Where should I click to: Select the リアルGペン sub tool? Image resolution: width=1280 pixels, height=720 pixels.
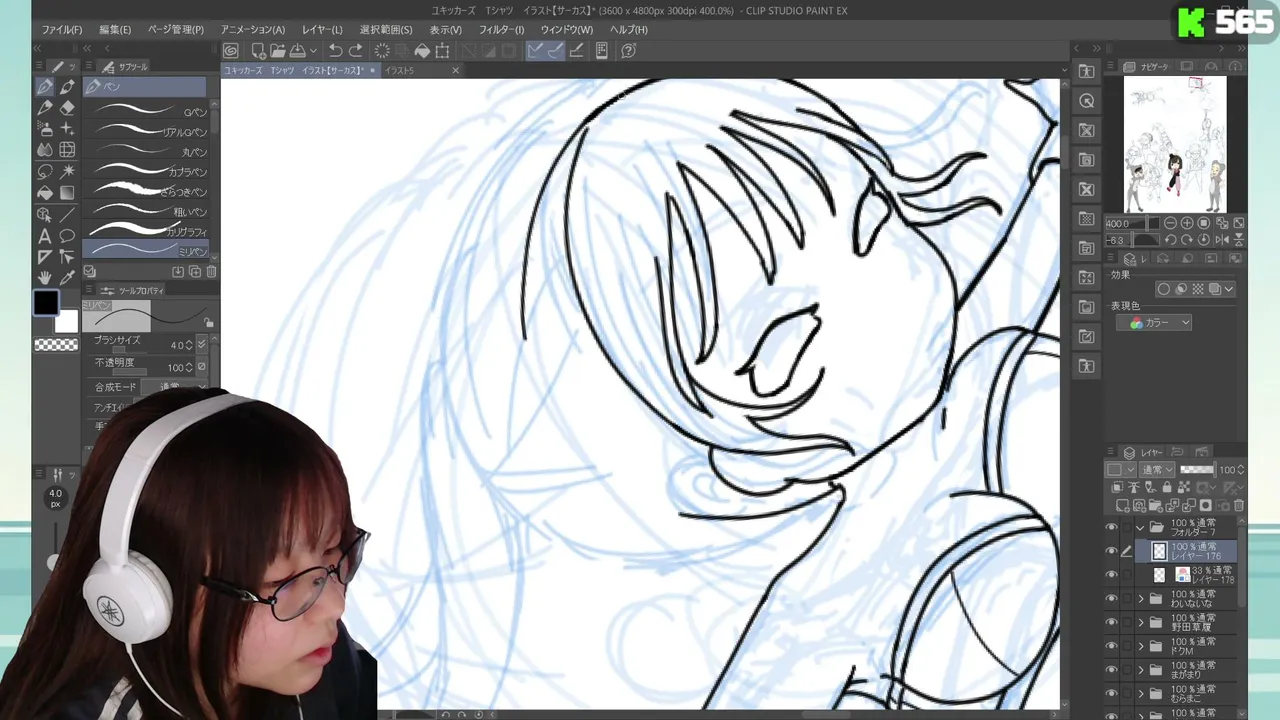(x=146, y=131)
